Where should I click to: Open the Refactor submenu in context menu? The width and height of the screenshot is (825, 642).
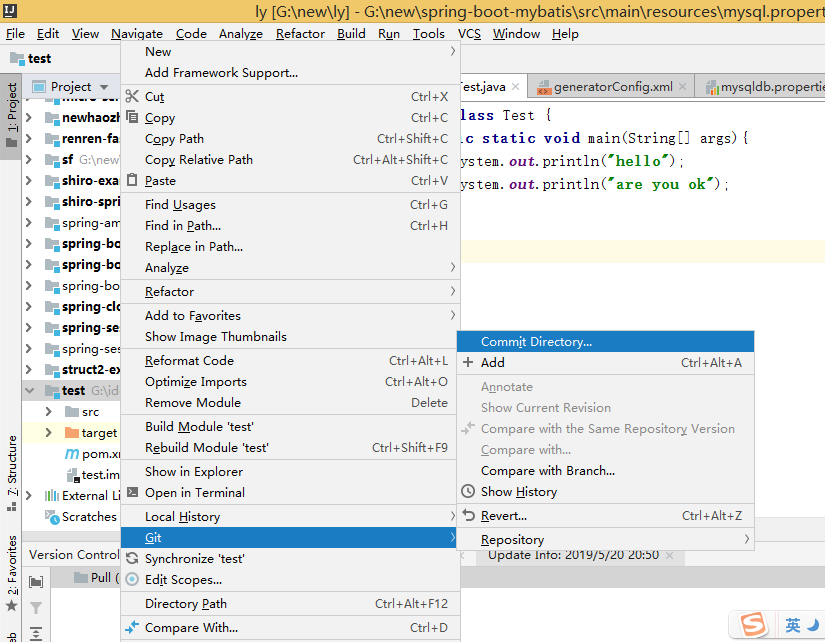click(x=290, y=292)
